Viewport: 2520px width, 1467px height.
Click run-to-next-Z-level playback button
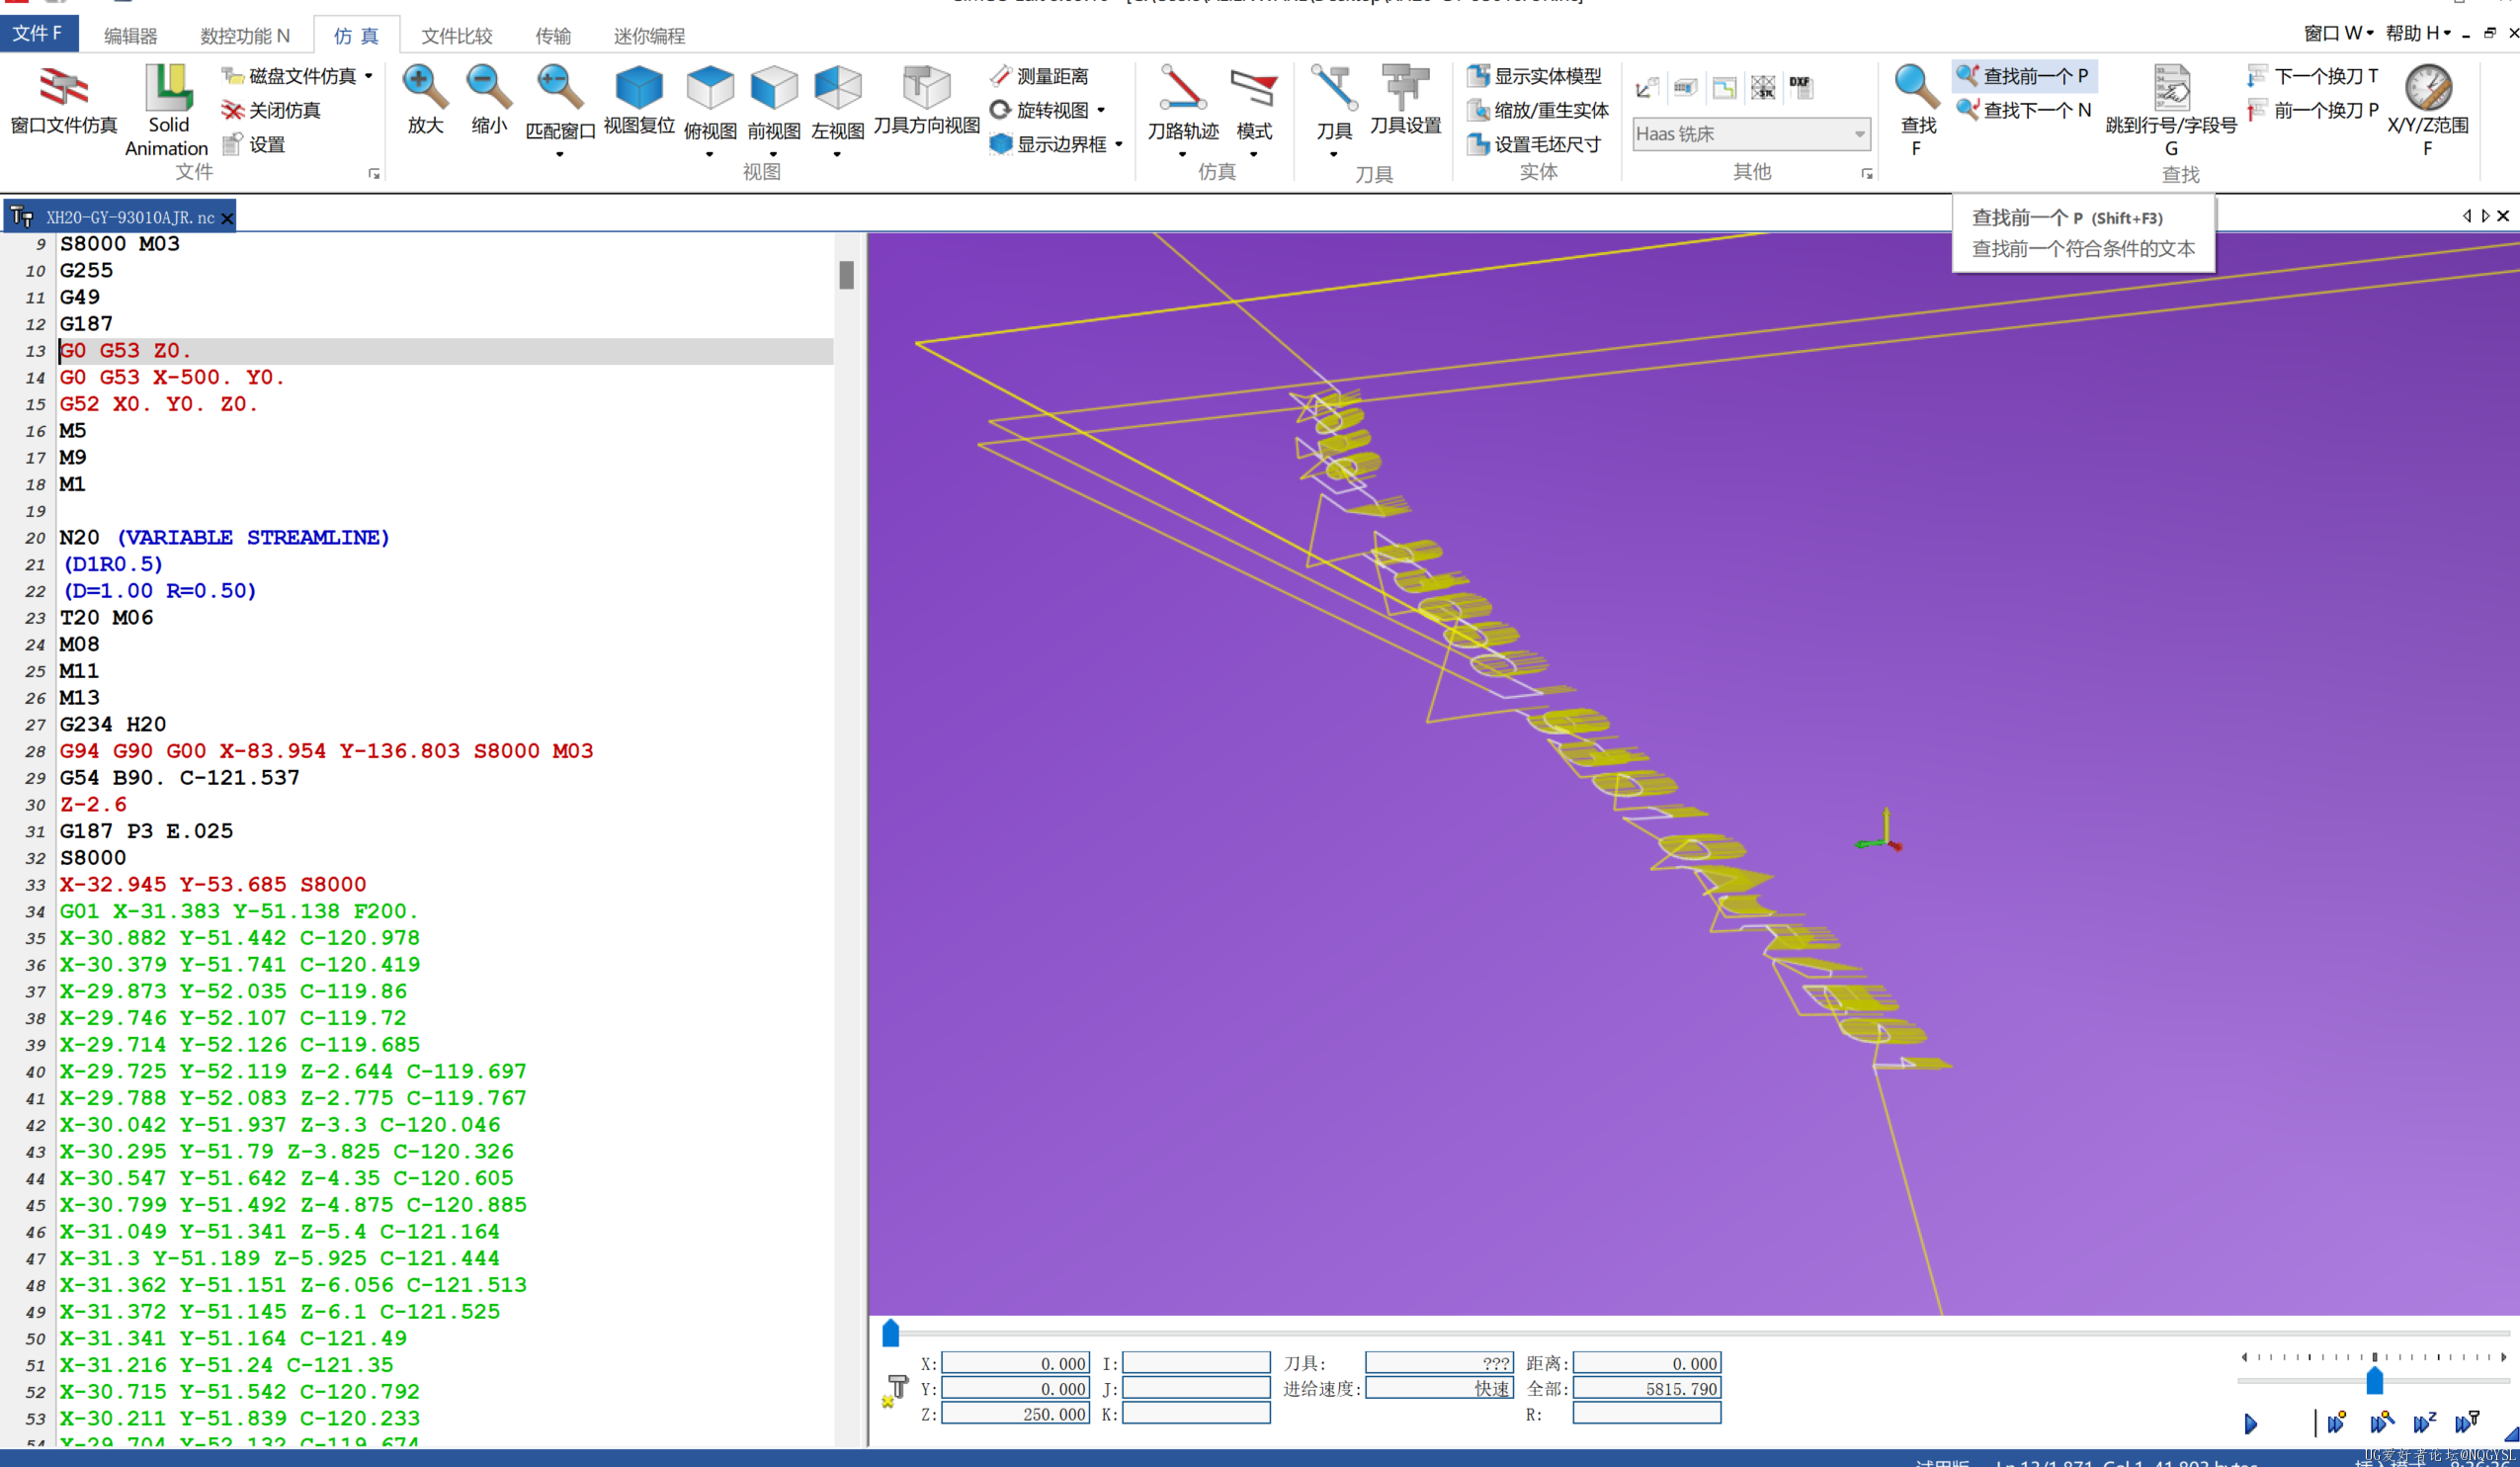coord(2423,1422)
